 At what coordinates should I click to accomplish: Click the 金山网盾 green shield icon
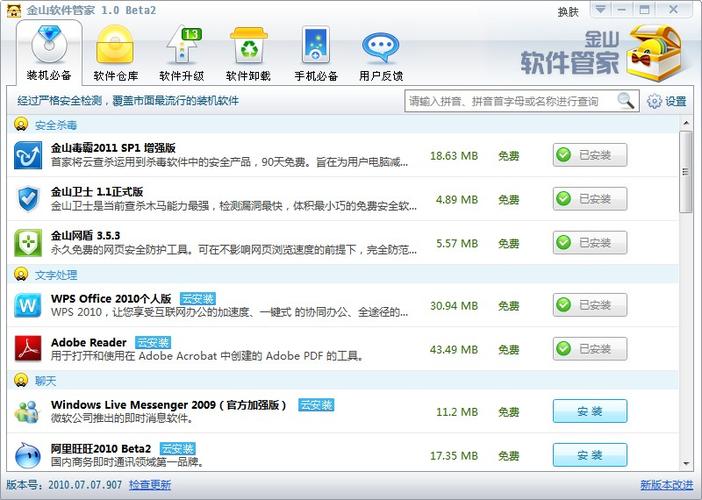(x=28, y=243)
